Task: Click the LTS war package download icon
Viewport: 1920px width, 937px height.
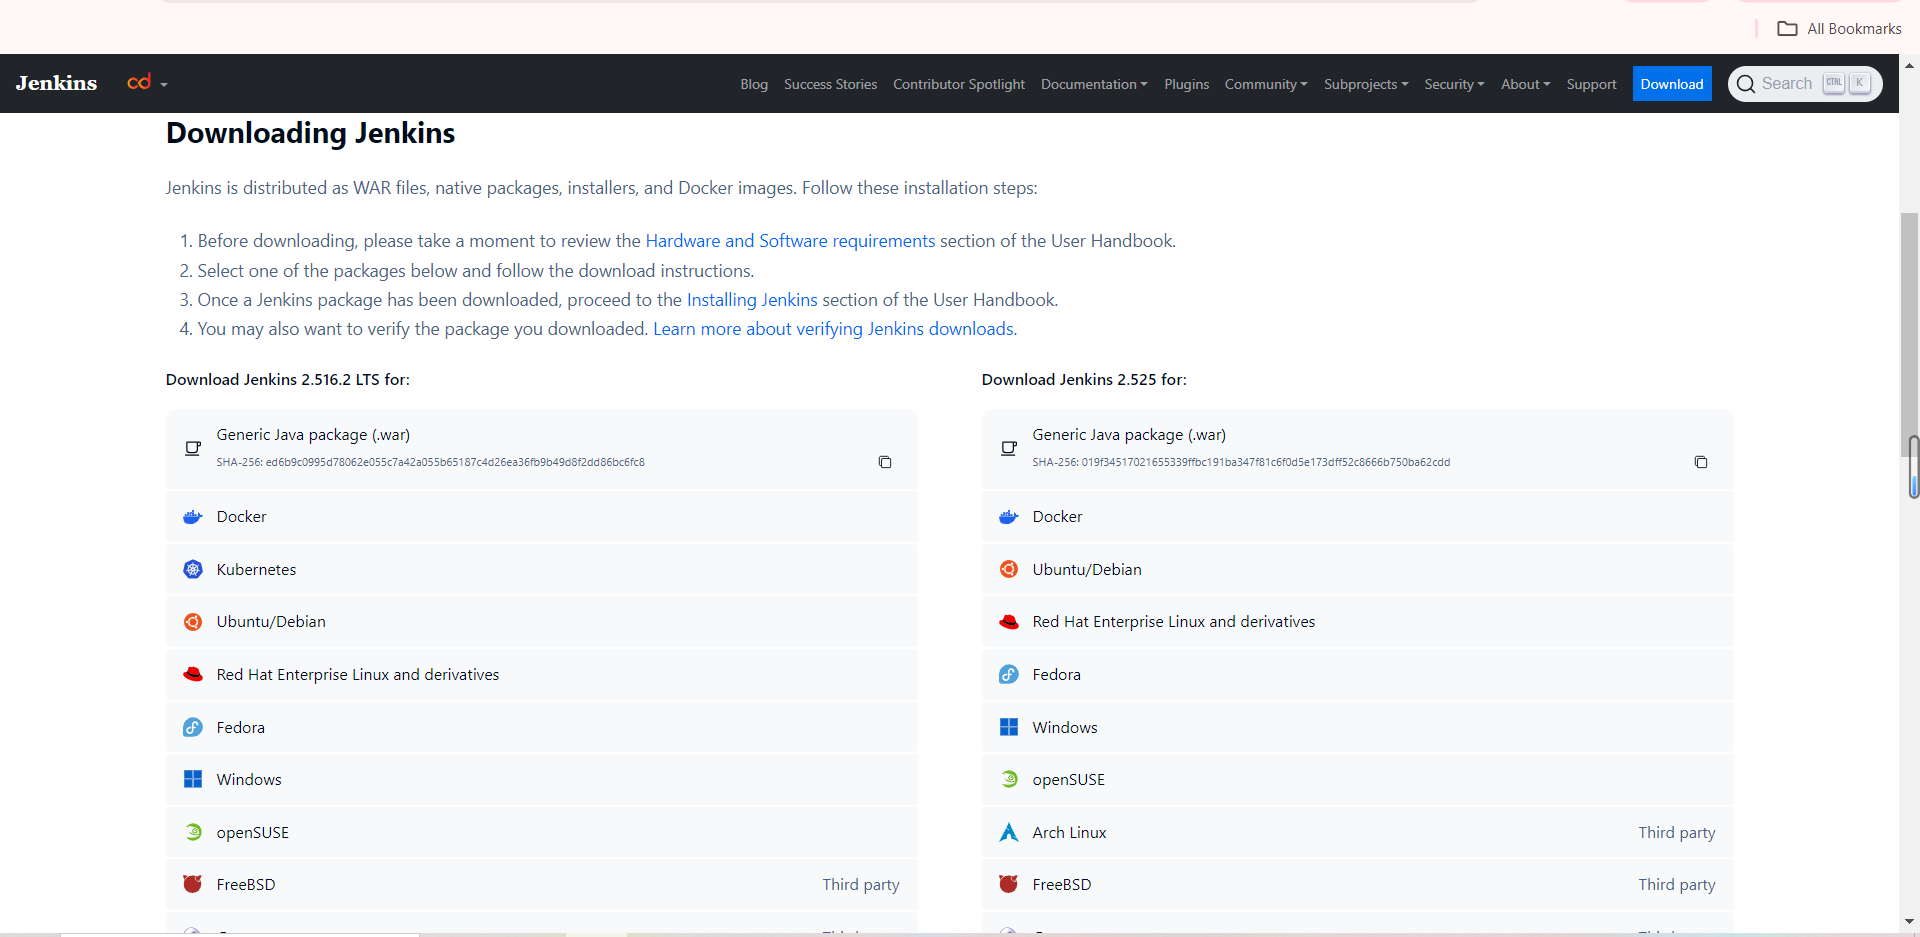Action: pos(193,448)
